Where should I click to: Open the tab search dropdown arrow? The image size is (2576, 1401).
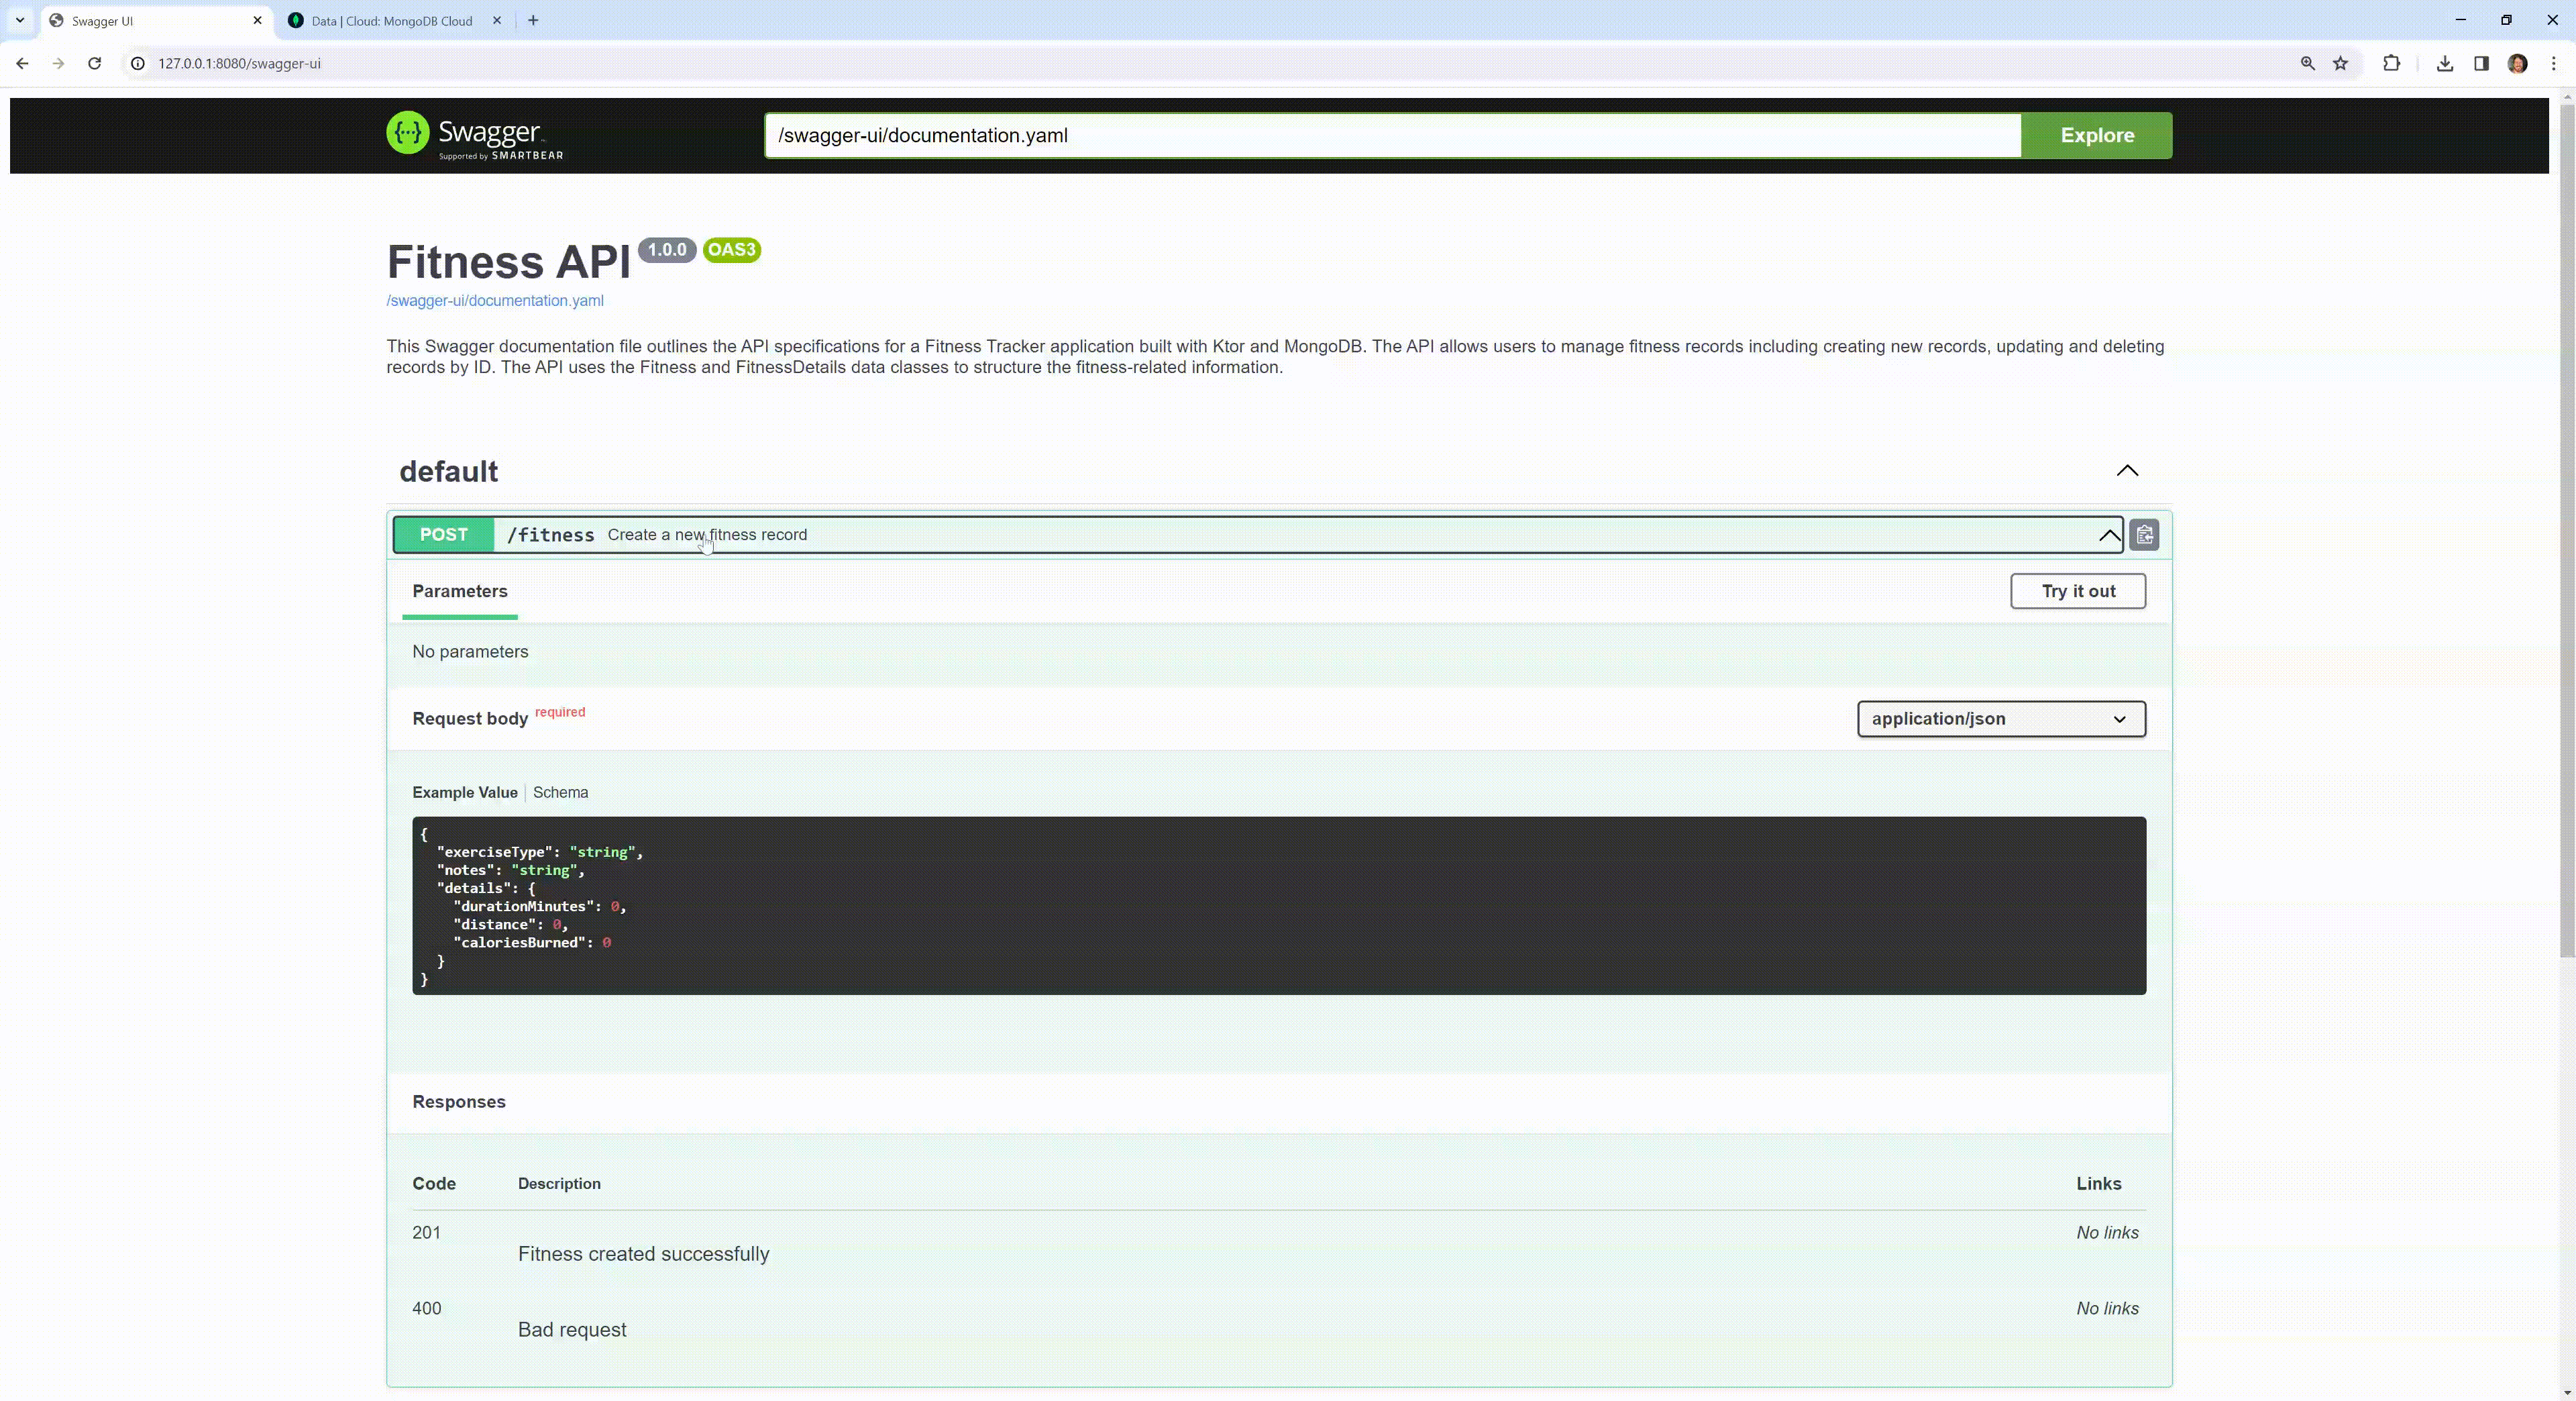tap(20, 20)
